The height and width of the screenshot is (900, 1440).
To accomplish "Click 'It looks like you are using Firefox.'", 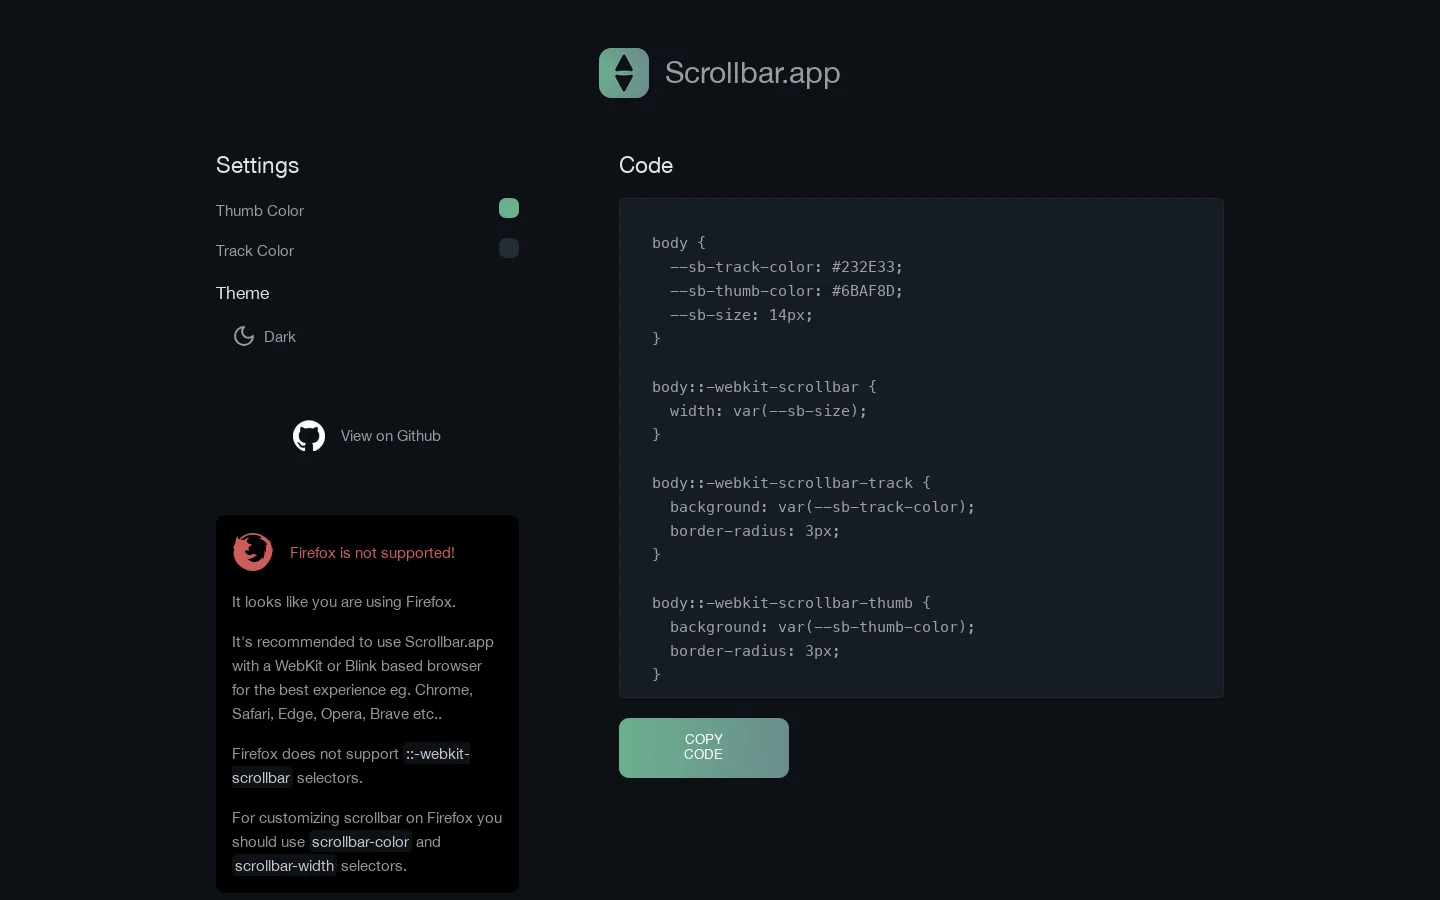I will pyautogui.click(x=344, y=602).
